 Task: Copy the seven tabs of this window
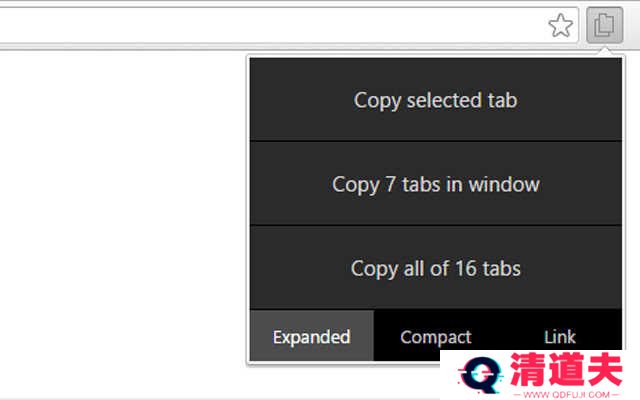[x=436, y=184]
